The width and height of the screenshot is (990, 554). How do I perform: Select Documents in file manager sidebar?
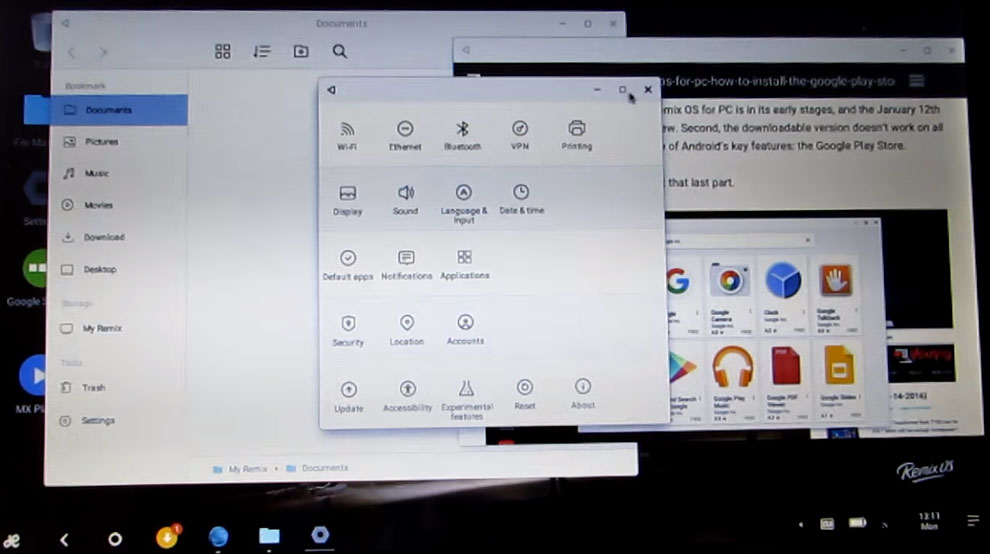tap(119, 110)
